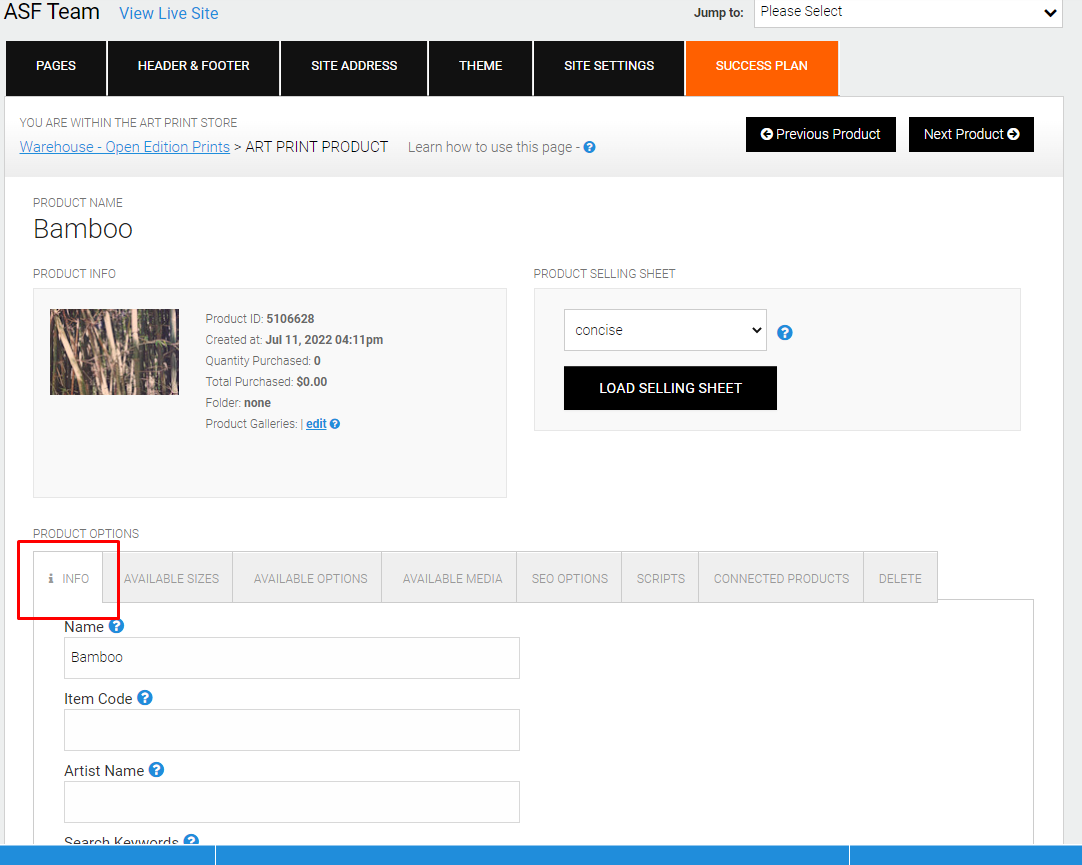
Task: Open the Site Settings menu
Action: 609,66
